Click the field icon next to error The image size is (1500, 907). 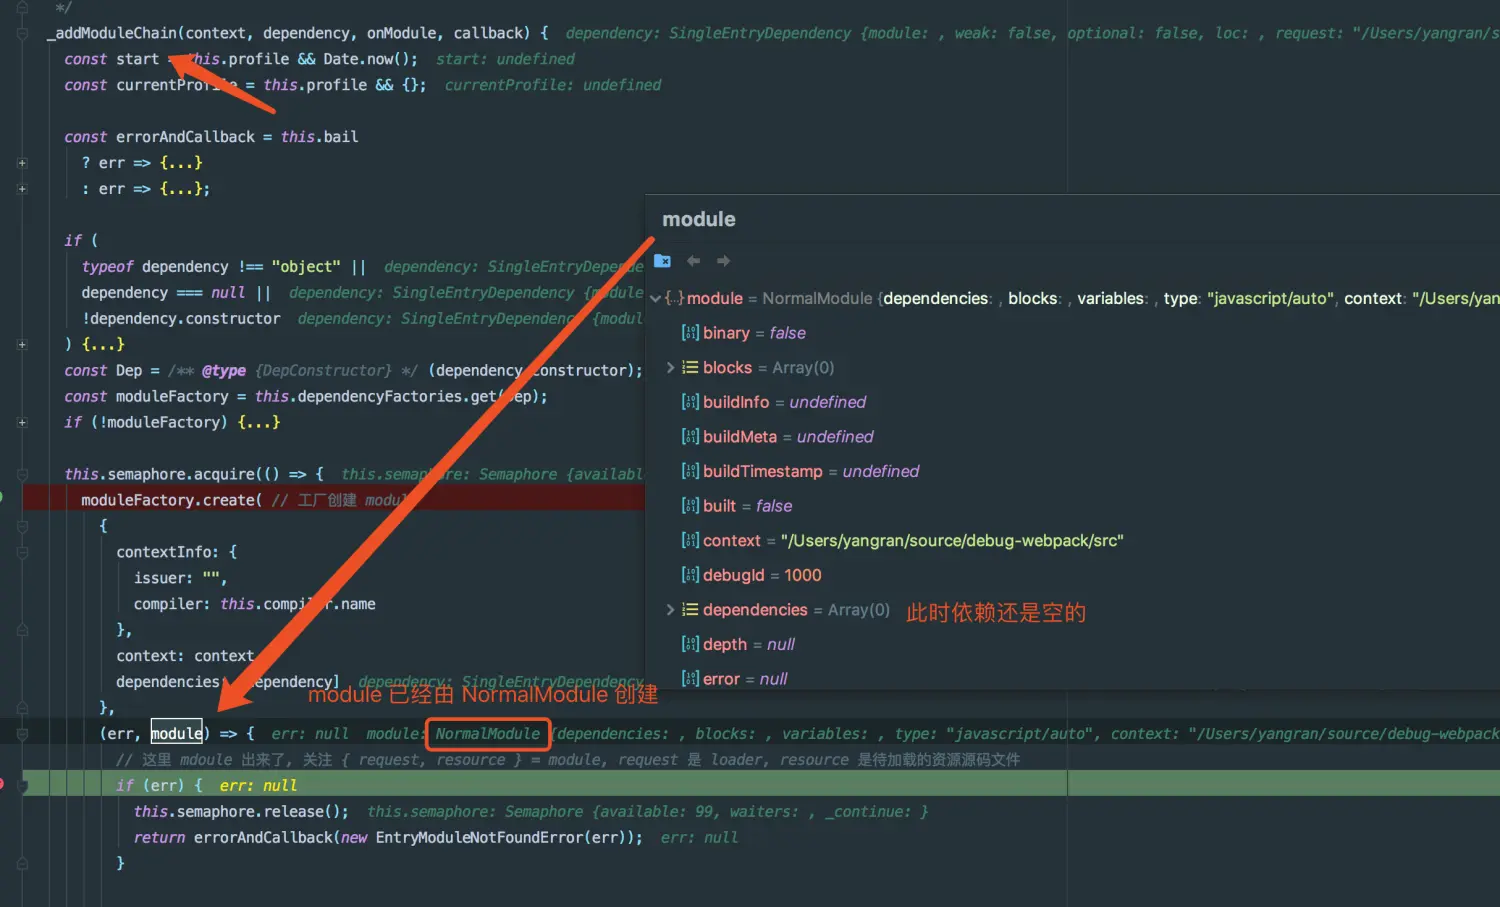pos(690,679)
